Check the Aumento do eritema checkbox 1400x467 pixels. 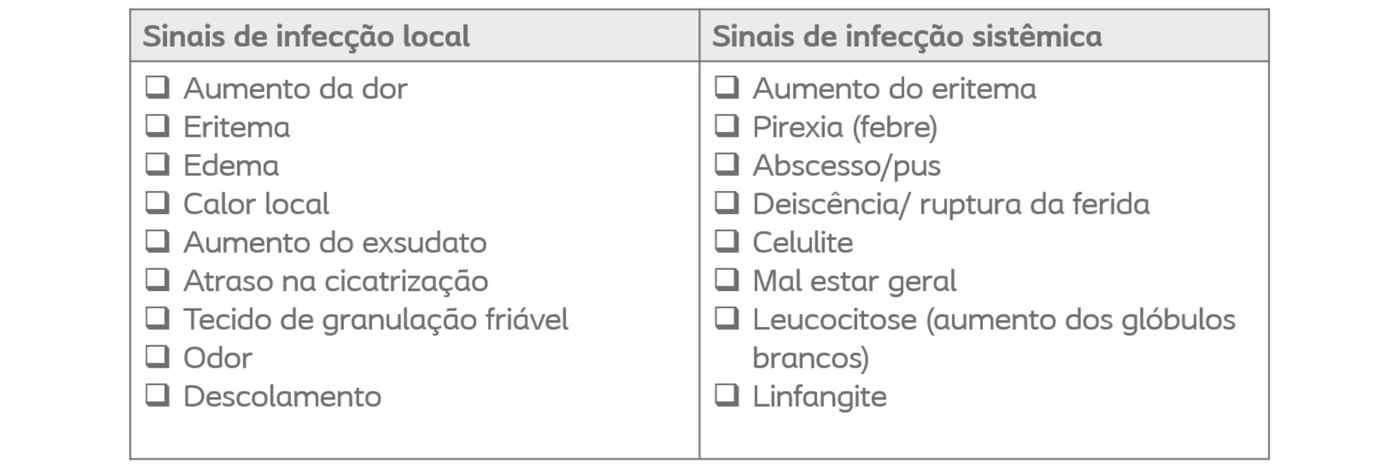click(x=726, y=88)
